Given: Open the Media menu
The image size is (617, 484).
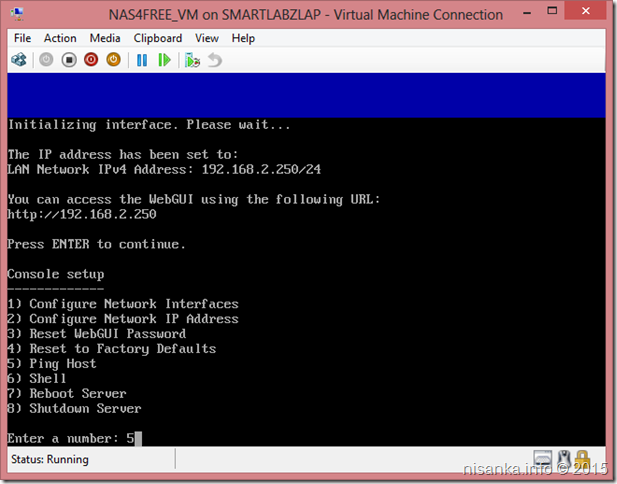Looking at the screenshot, I should coord(105,38).
